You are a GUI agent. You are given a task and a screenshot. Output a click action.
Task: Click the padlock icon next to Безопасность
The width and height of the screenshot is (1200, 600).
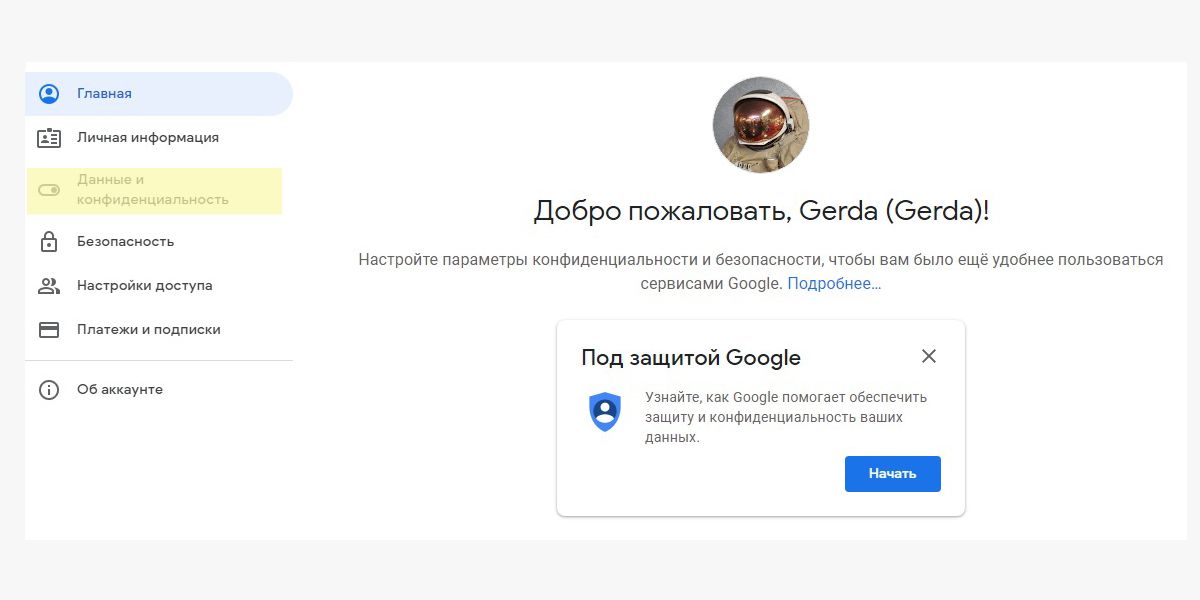click(49, 242)
